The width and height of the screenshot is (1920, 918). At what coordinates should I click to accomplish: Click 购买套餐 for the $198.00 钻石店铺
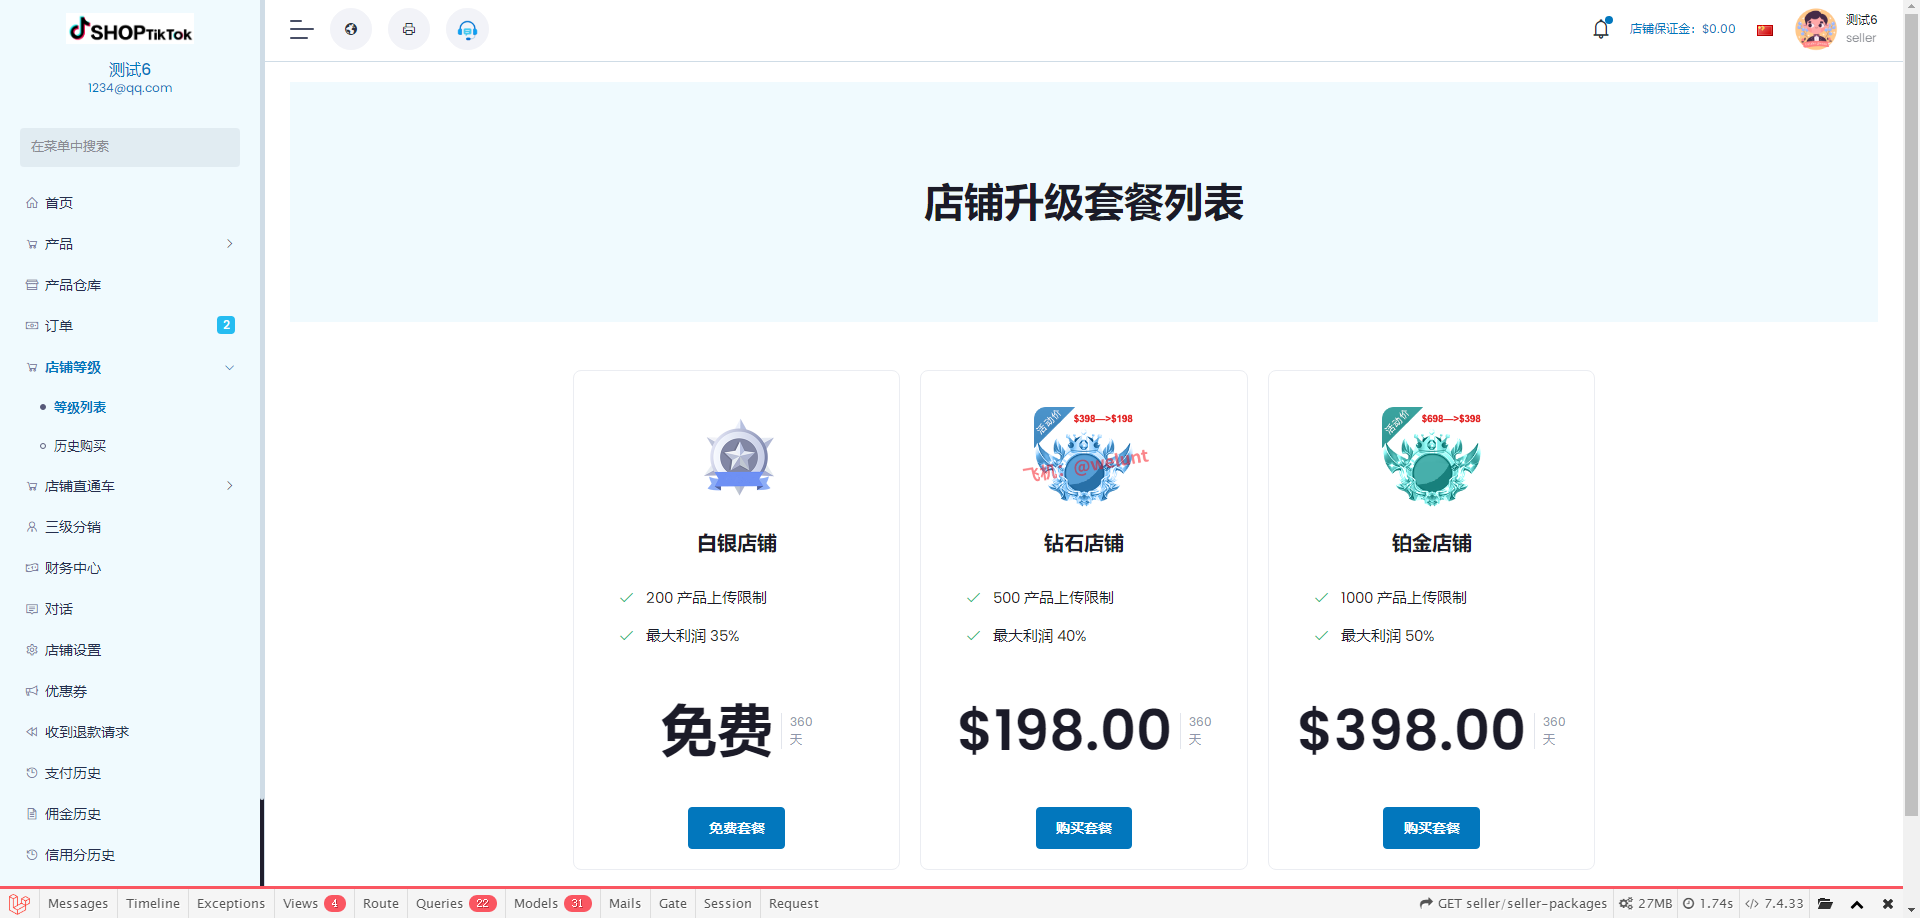pos(1084,828)
